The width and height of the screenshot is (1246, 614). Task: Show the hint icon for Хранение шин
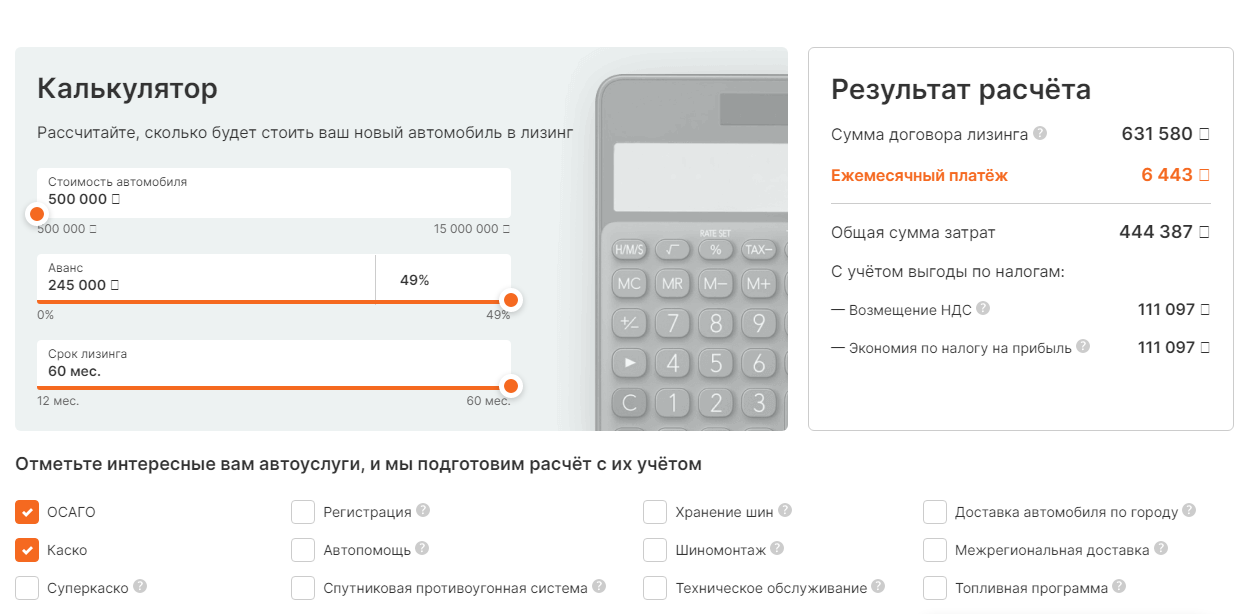pos(785,511)
